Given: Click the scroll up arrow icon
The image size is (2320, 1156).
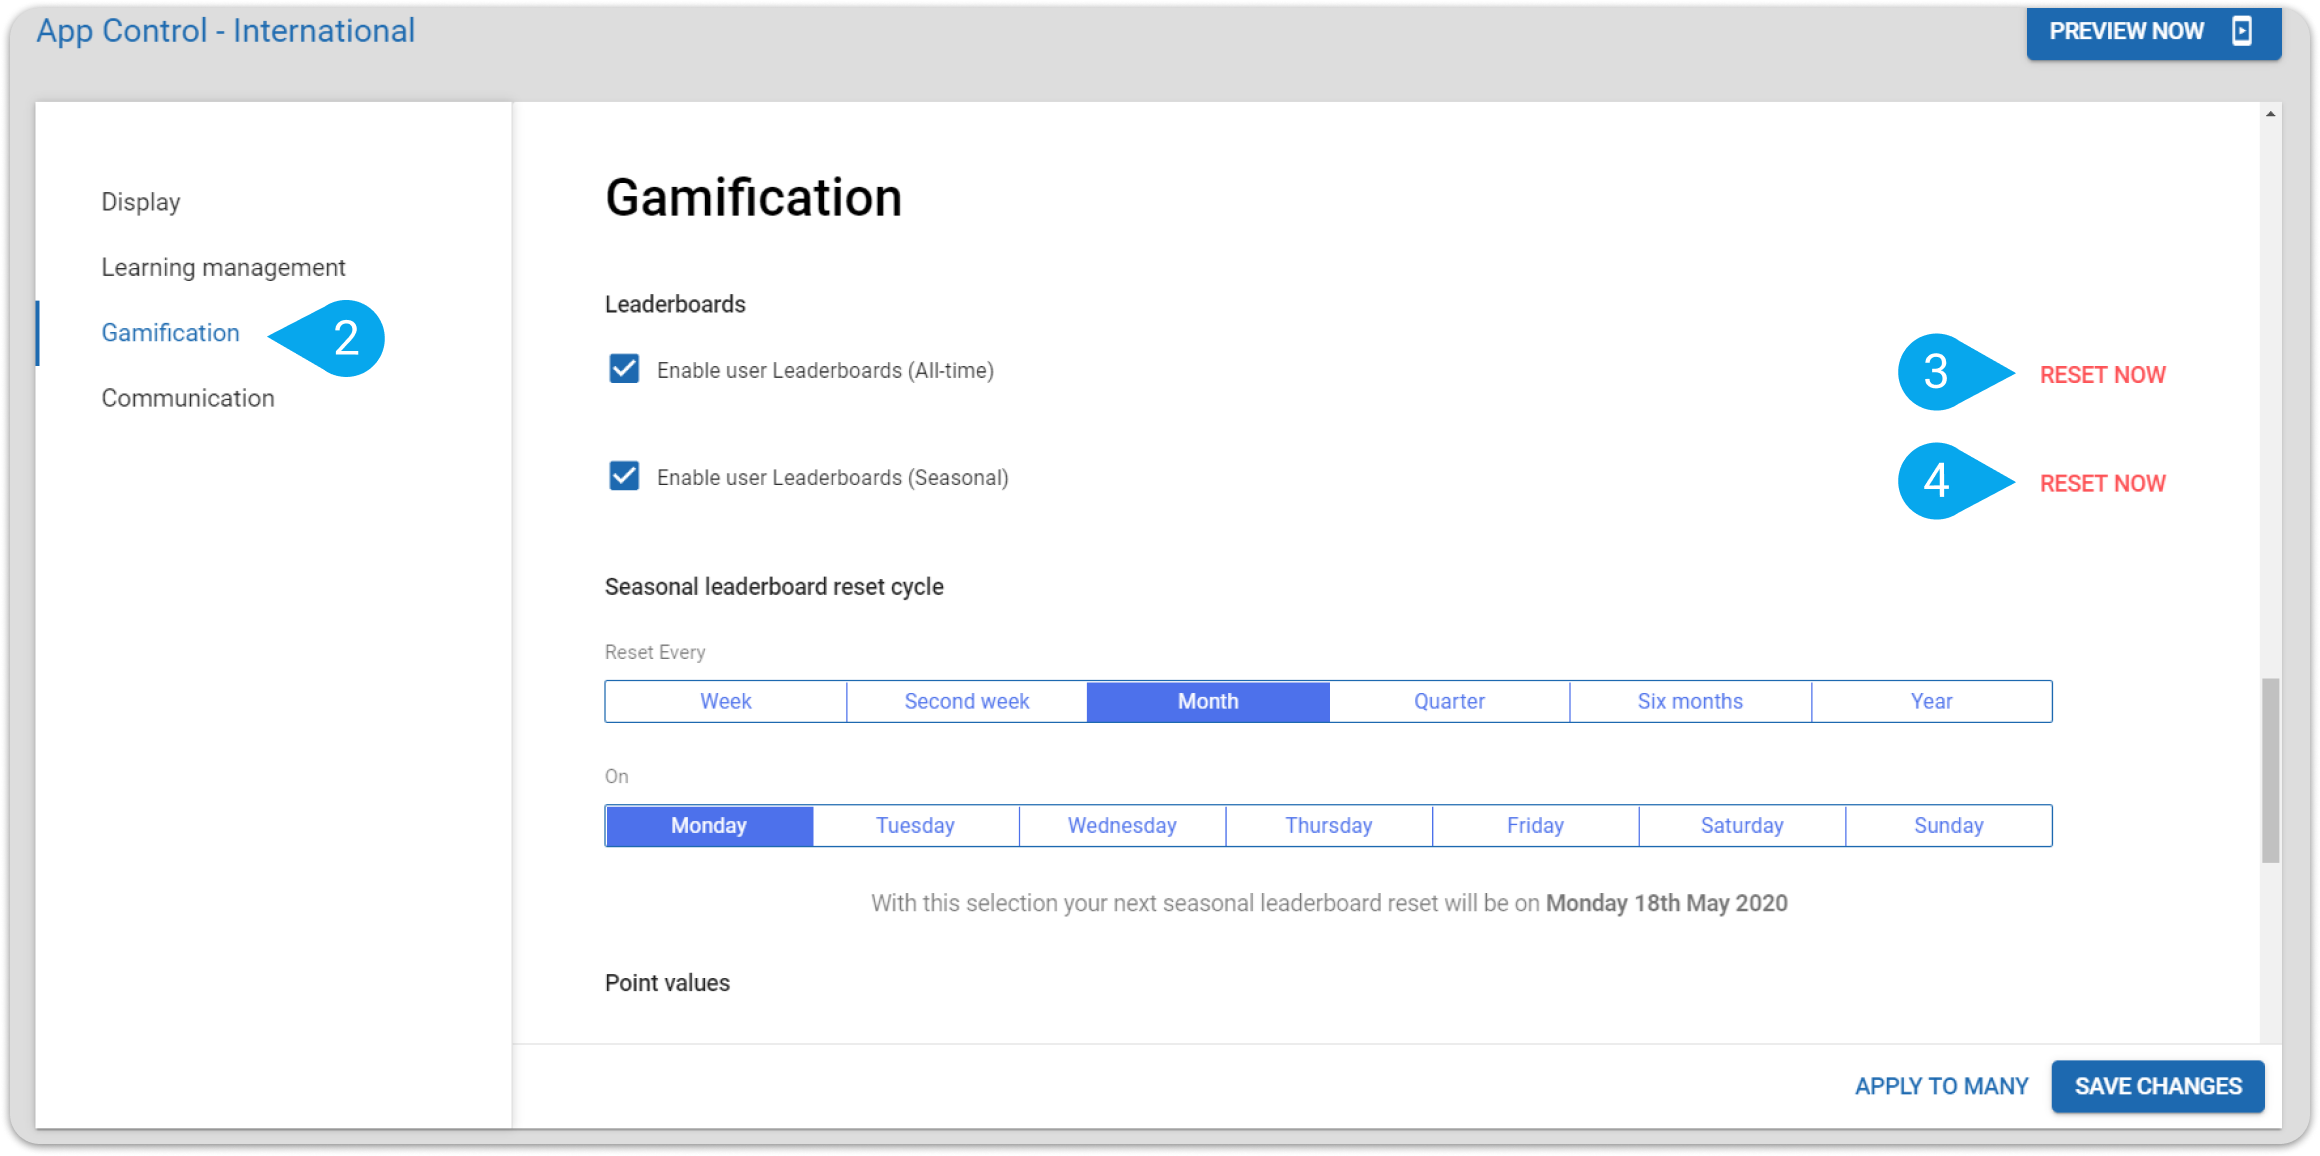Looking at the screenshot, I should [2271, 114].
